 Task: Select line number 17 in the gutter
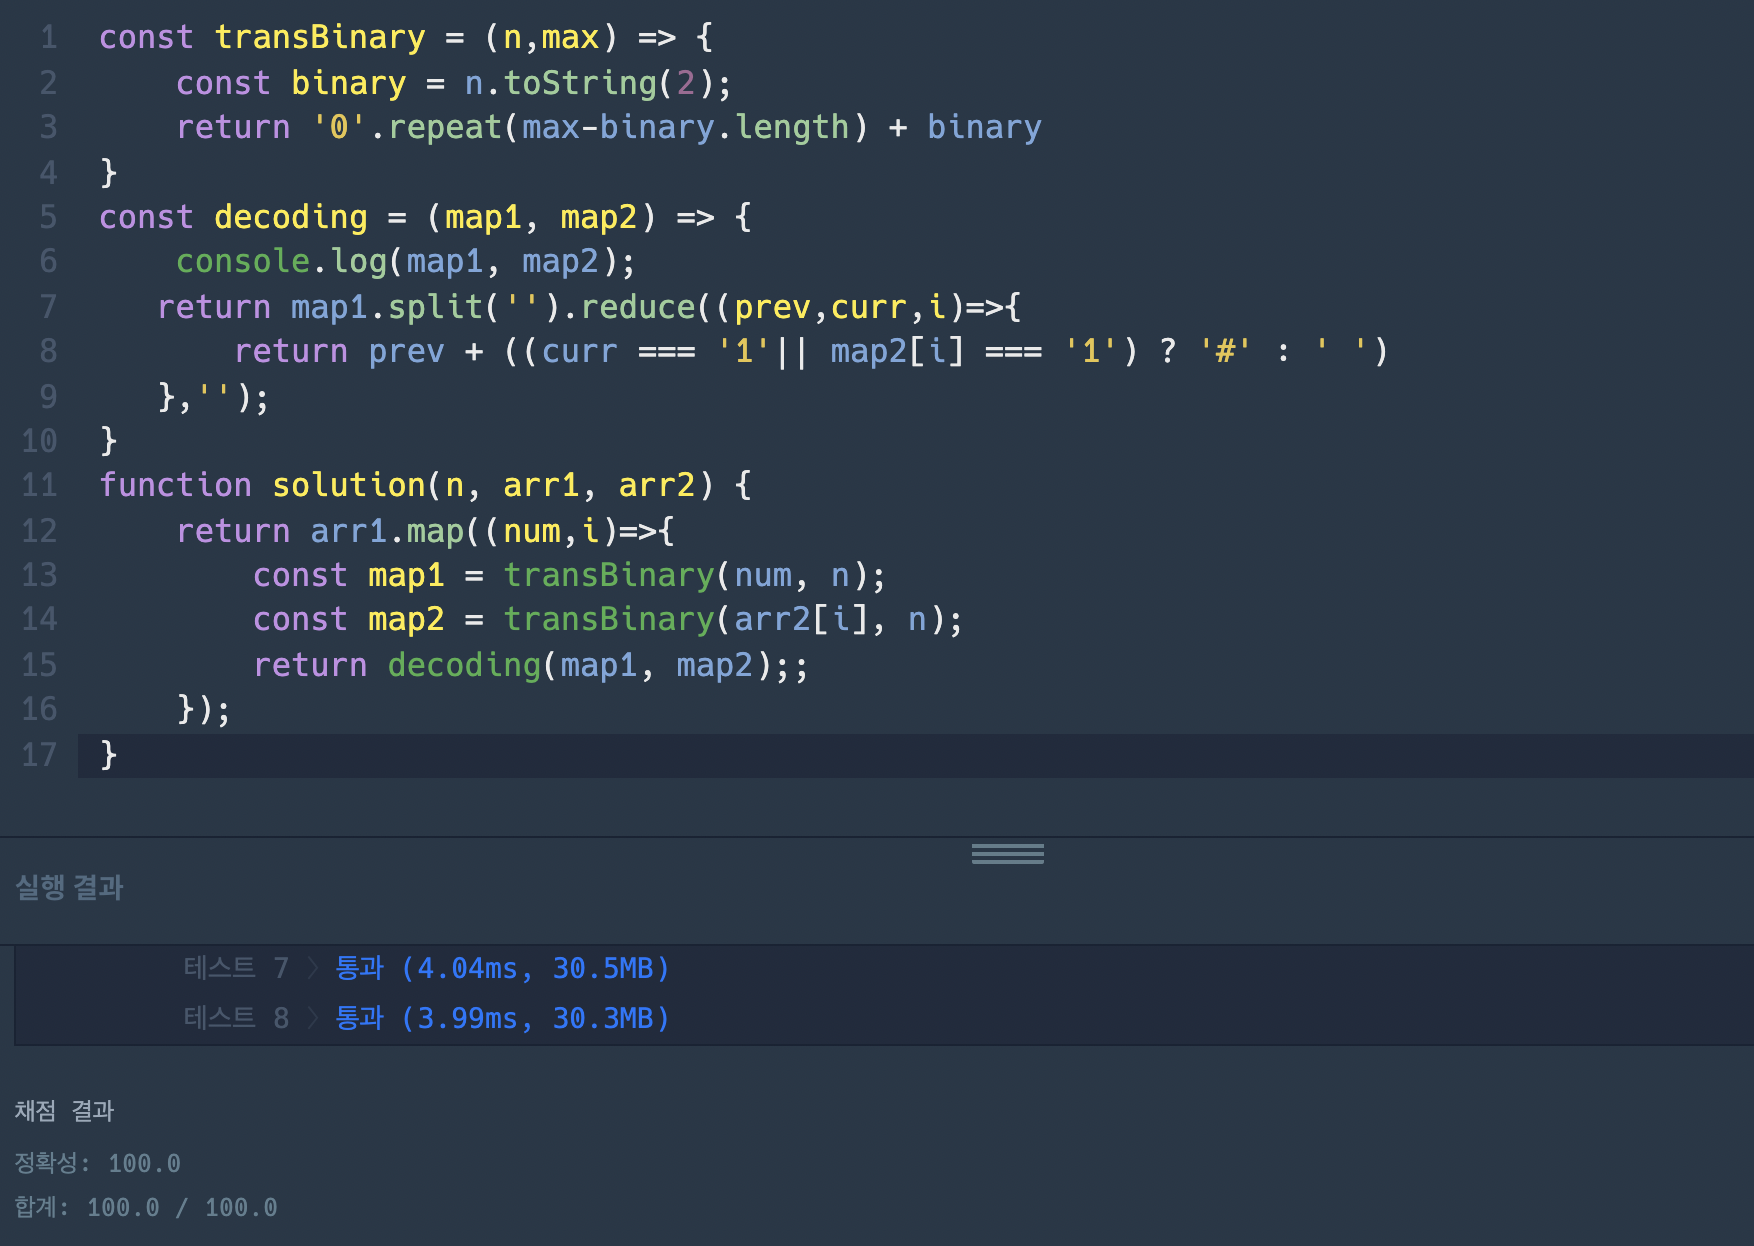[39, 754]
